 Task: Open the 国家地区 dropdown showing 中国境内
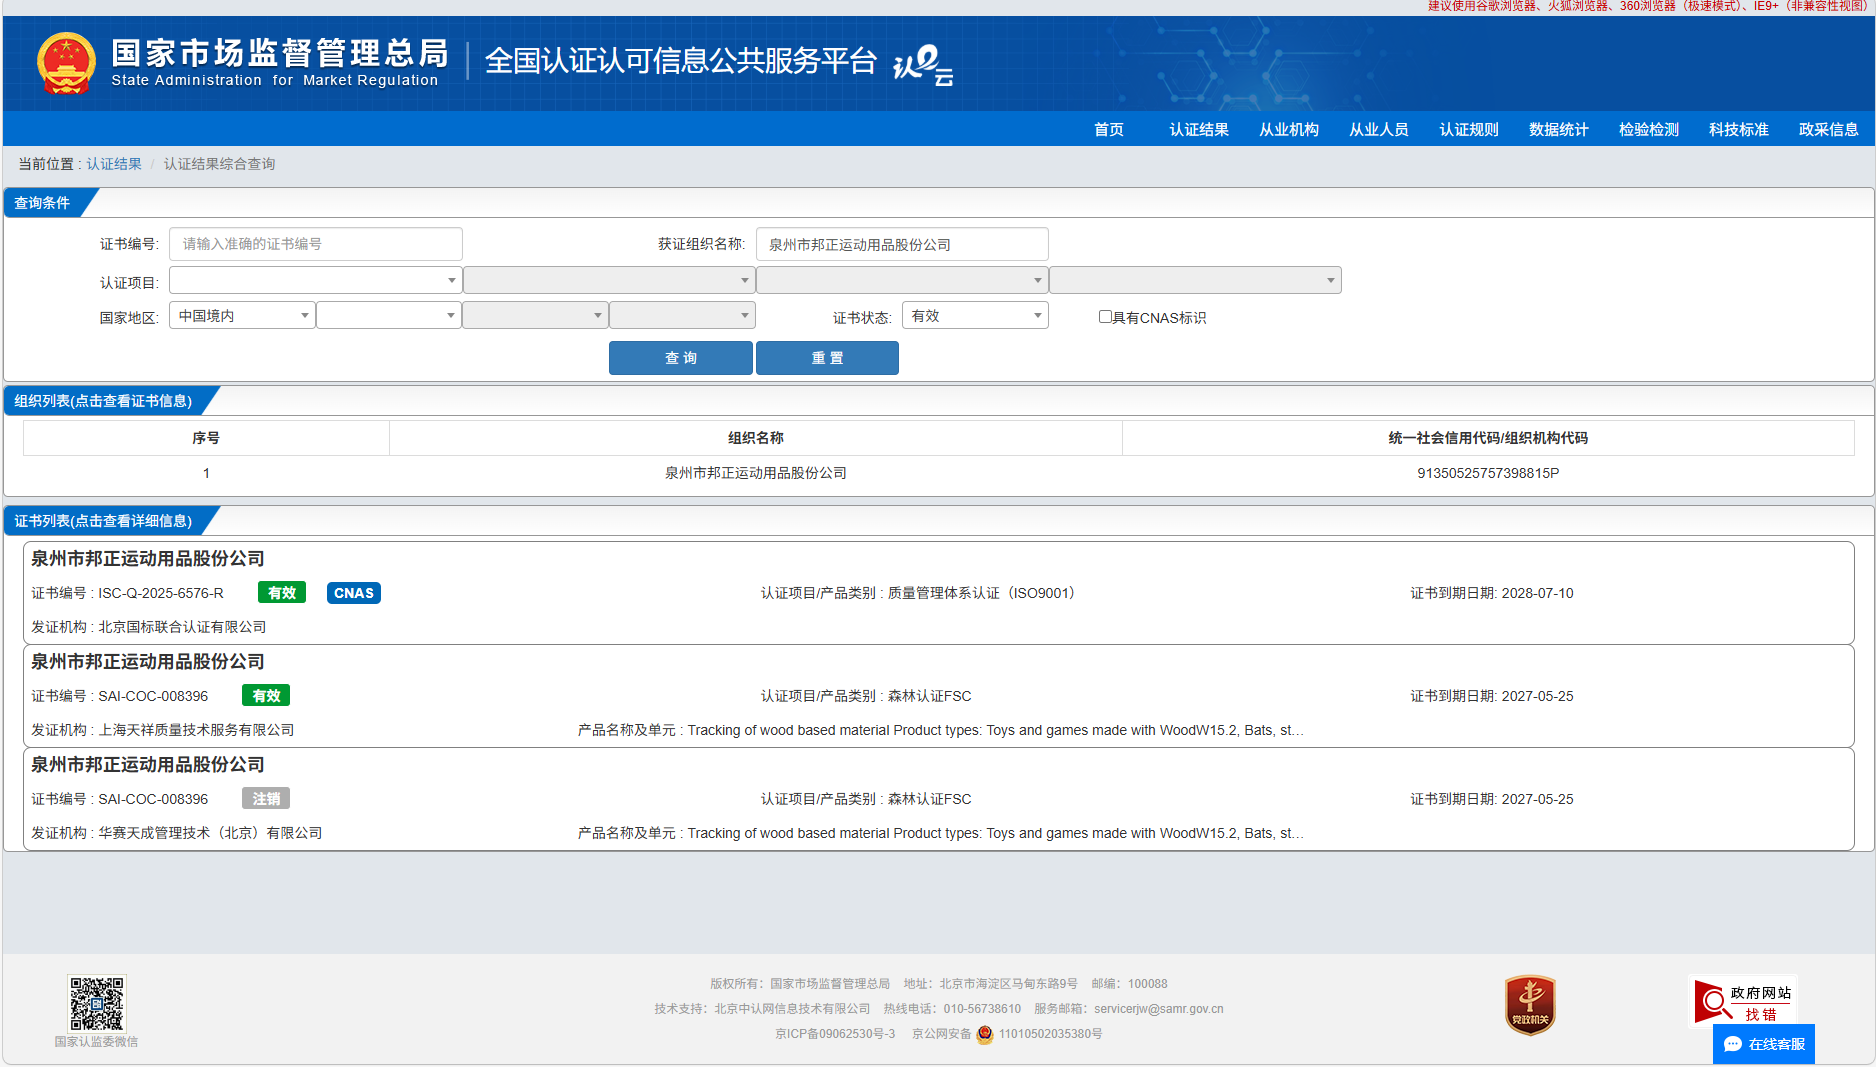click(x=242, y=316)
